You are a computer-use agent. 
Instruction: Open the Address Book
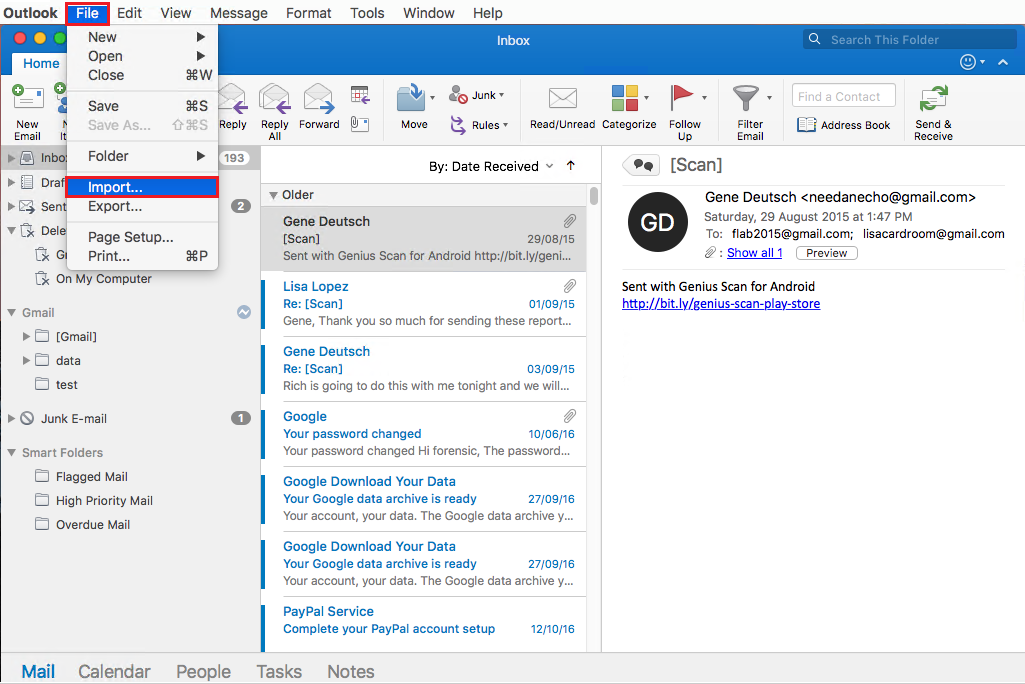coord(843,125)
